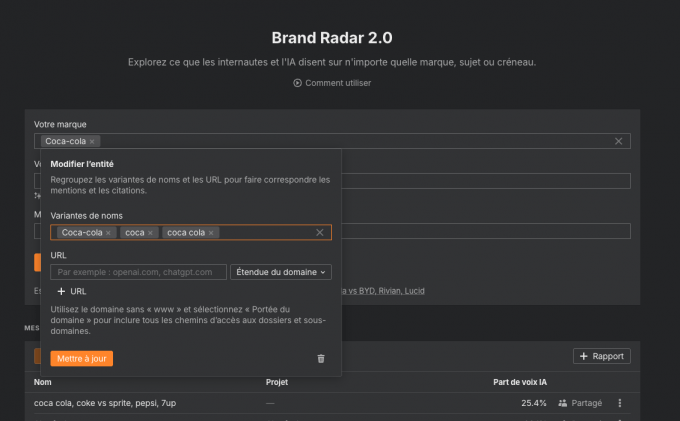The width and height of the screenshot is (680, 421).
Task: Remove Coca-cola from Variantes de noms
Action: pos(108,233)
